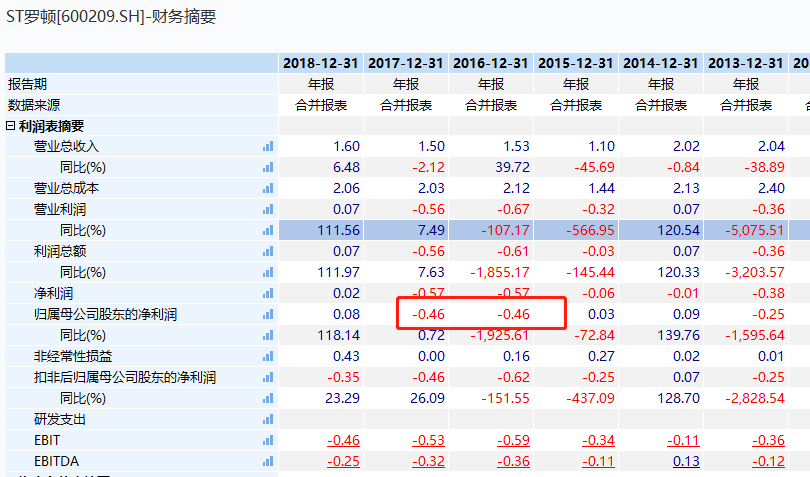Click 年报 under the 2015-12-31 column
This screenshot has width=810, height=477.
coord(576,84)
